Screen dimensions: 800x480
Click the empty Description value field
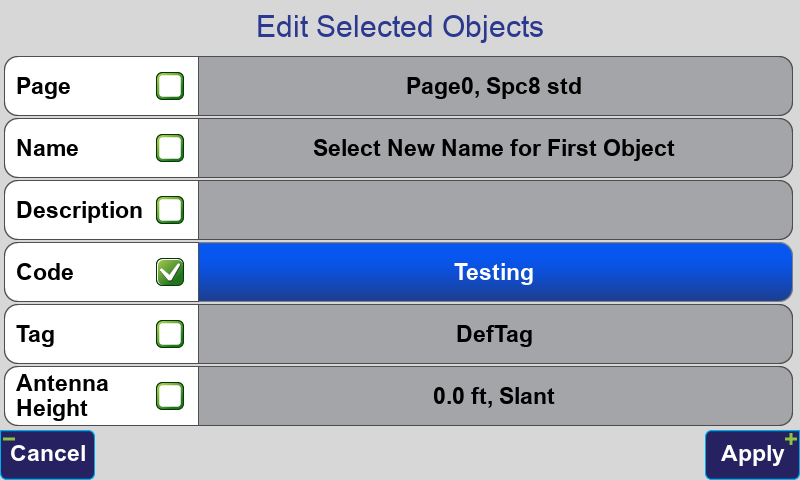tap(495, 210)
